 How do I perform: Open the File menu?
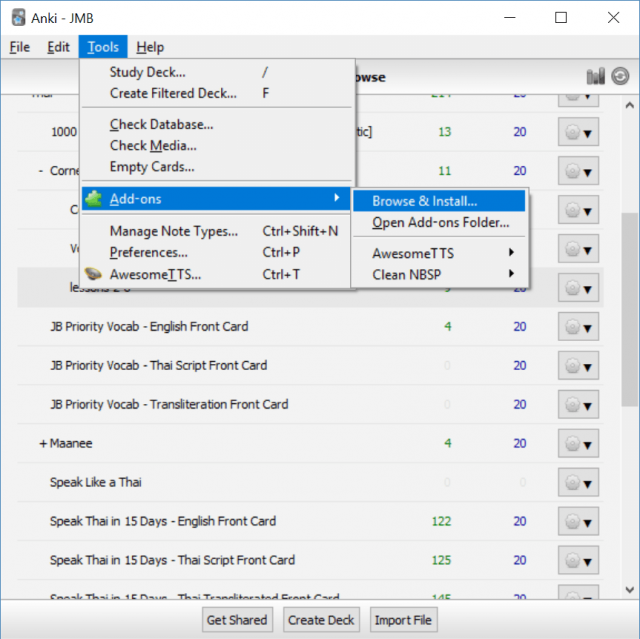point(20,47)
